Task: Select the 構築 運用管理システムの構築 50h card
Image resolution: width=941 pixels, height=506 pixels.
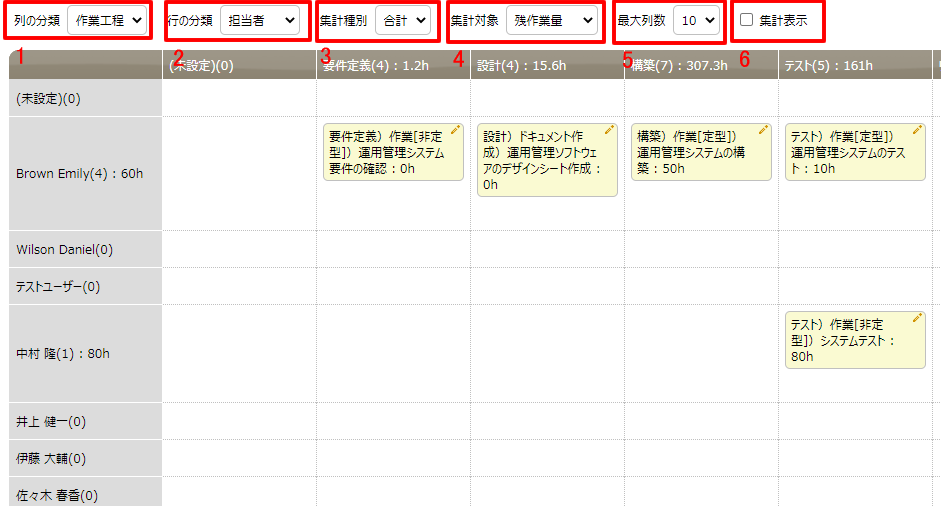Action: [x=701, y=152]
